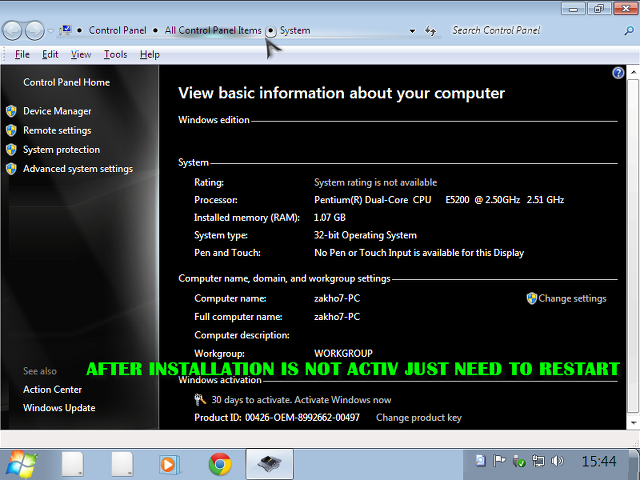Click the Back navigation arrow

(x=12, y=31)
